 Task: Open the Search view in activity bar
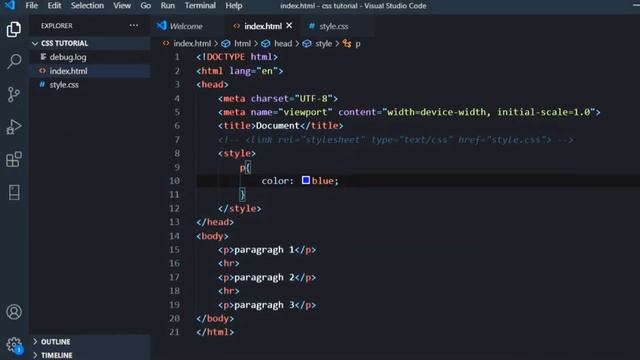pos(14,61)
